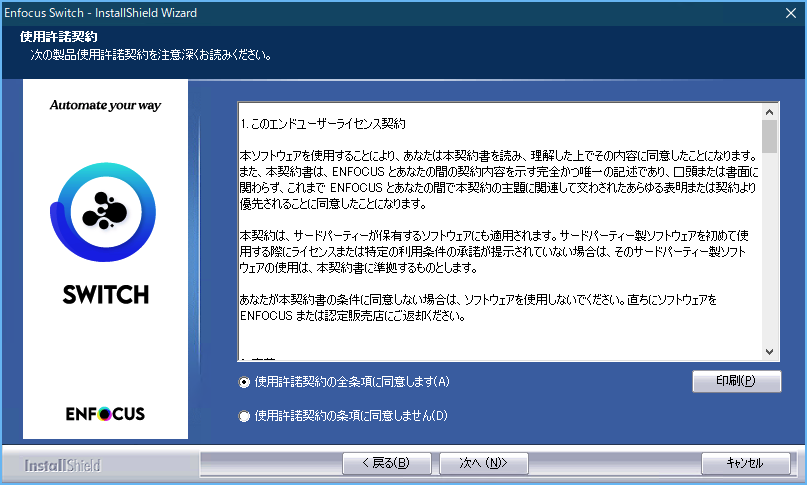Click the Switch circular logo icon
The image size is (807, 485).
click(x=103, y=212)
